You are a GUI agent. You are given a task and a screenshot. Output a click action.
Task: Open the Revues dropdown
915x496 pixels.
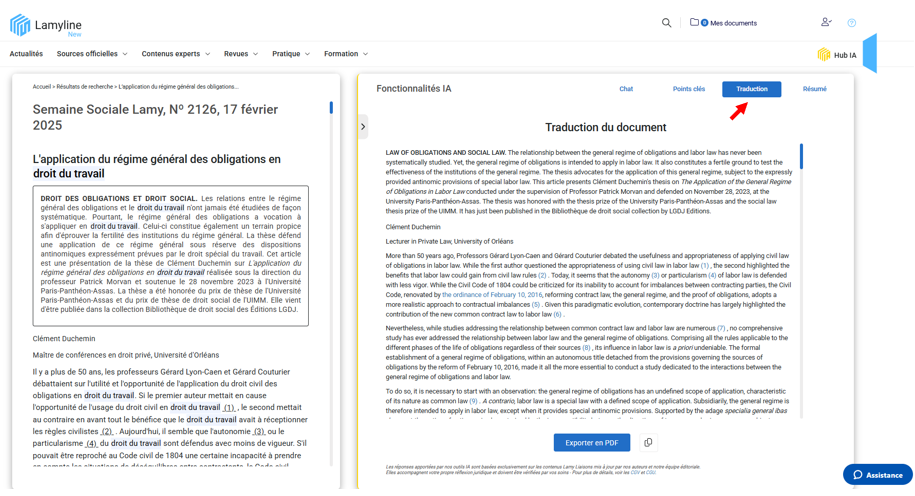click(x=240, y=54)
